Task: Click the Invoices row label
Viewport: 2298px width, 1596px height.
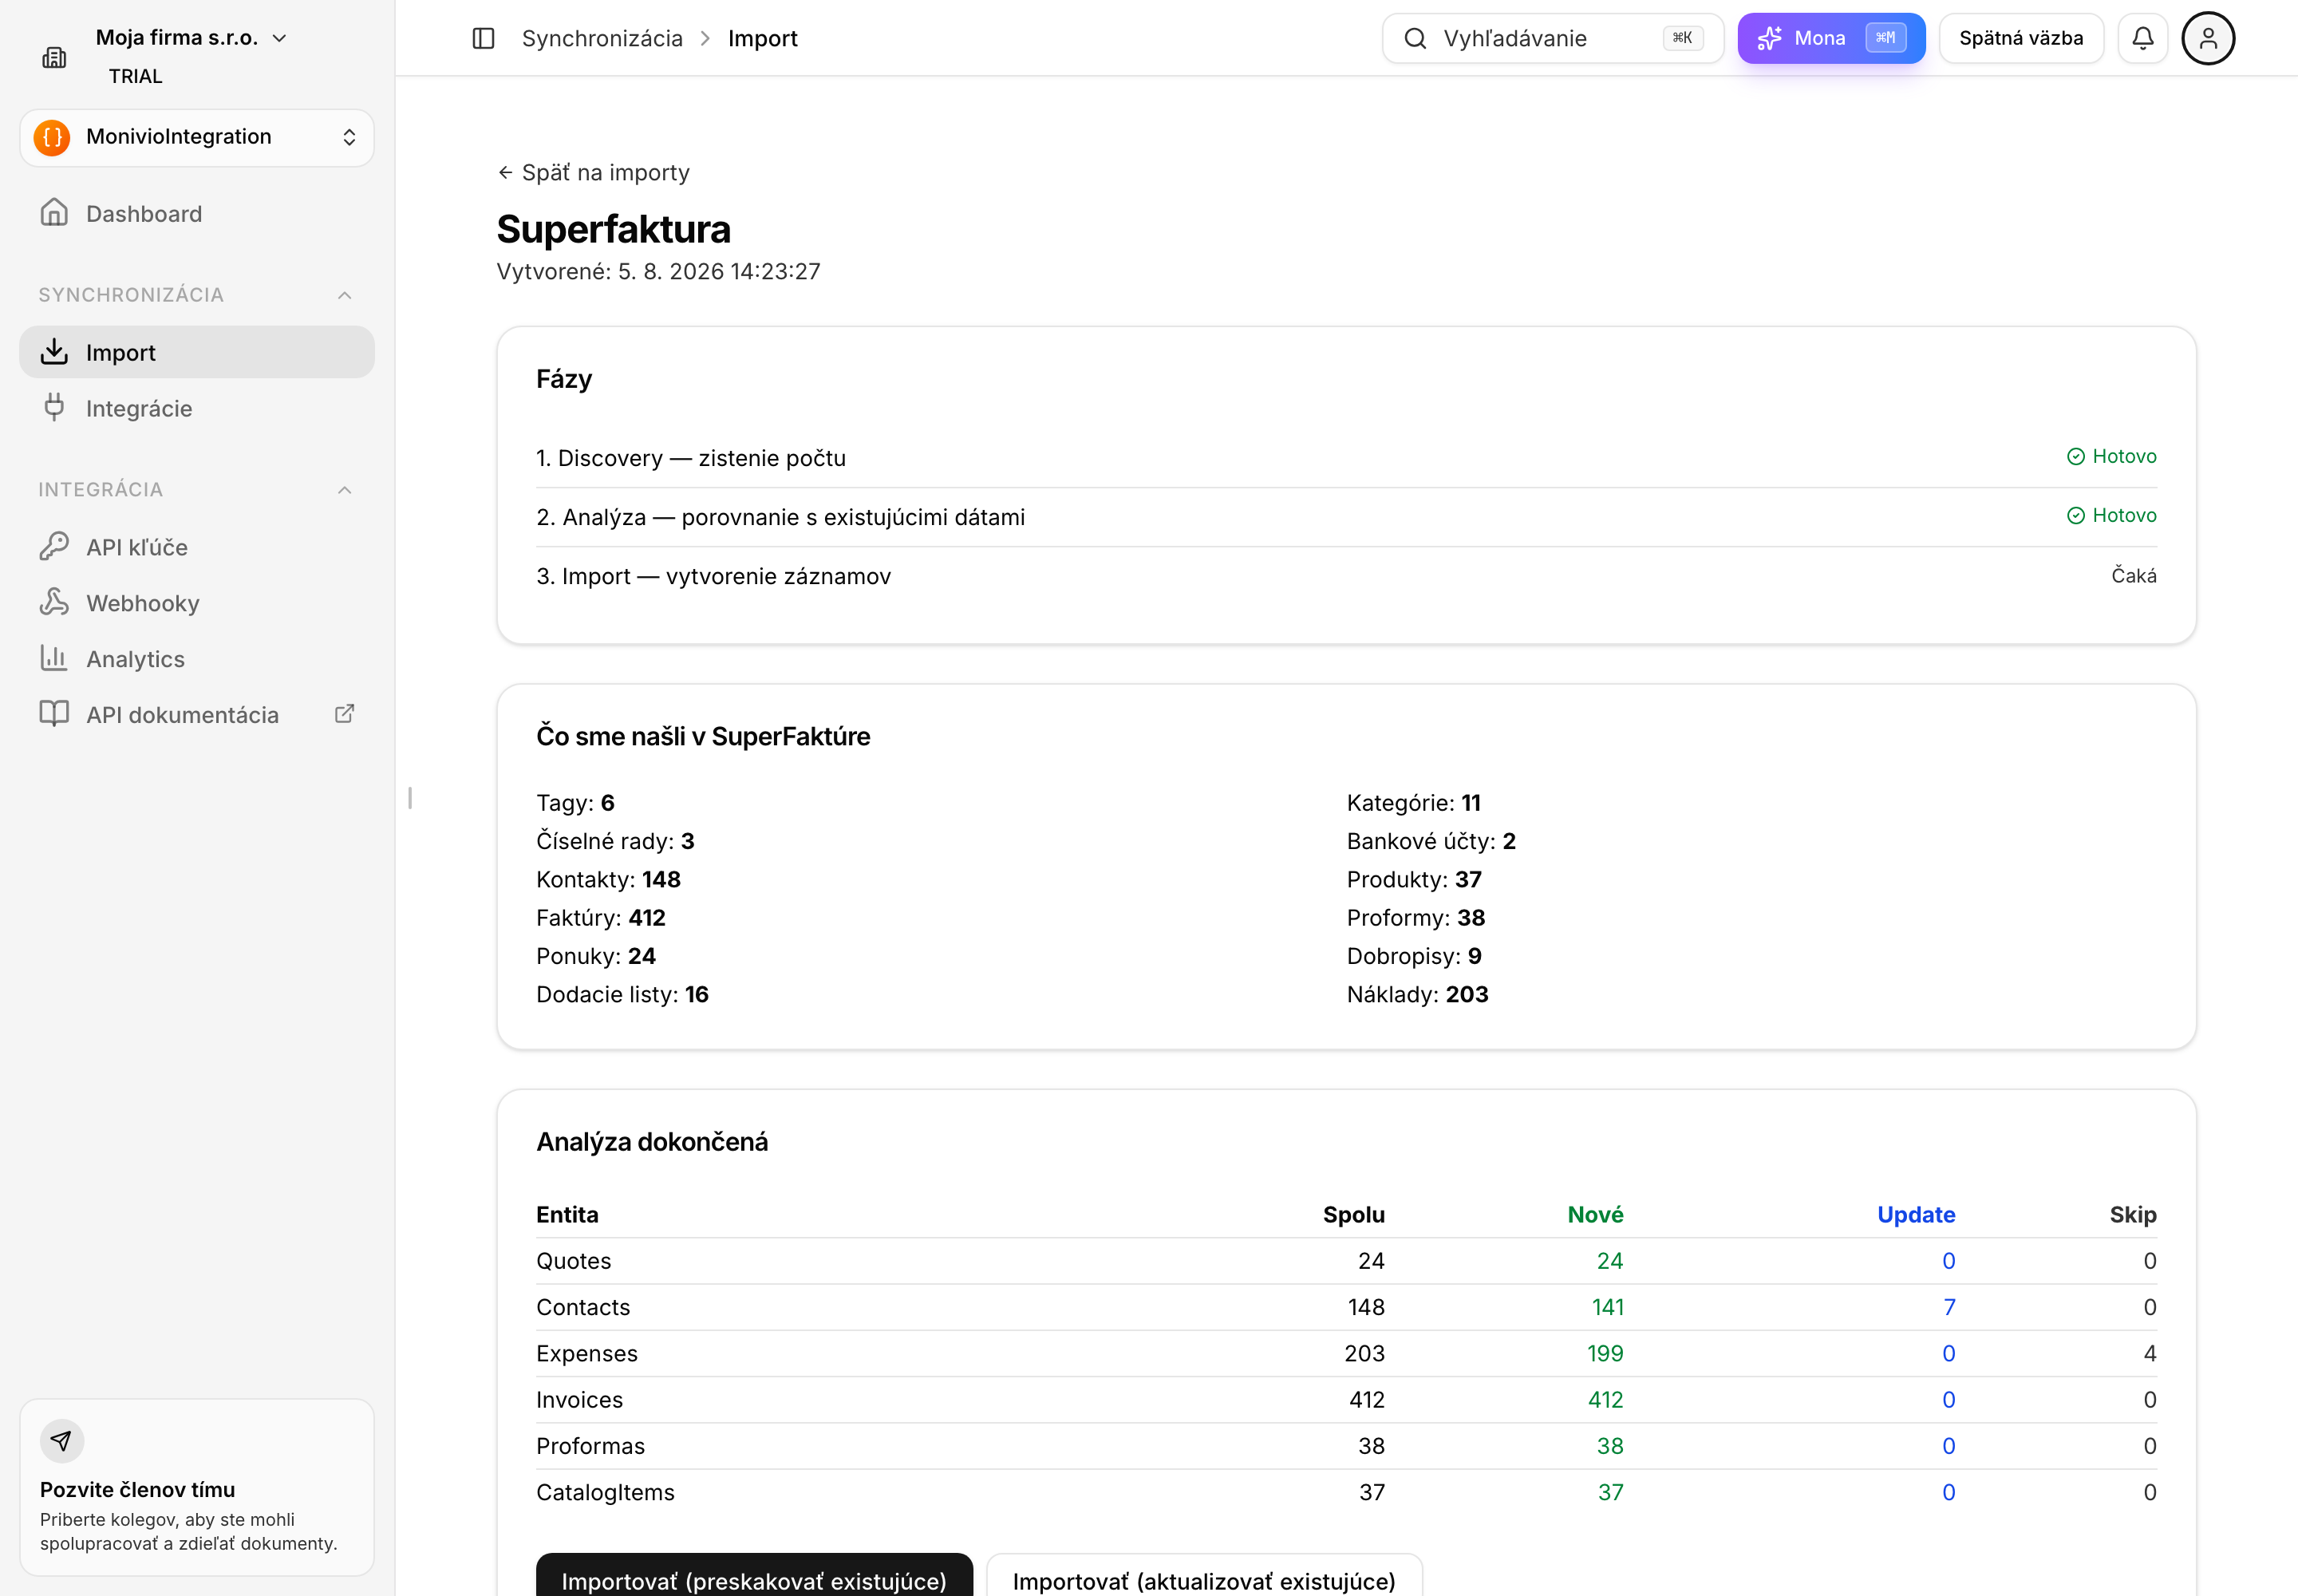Action: 579,1400
